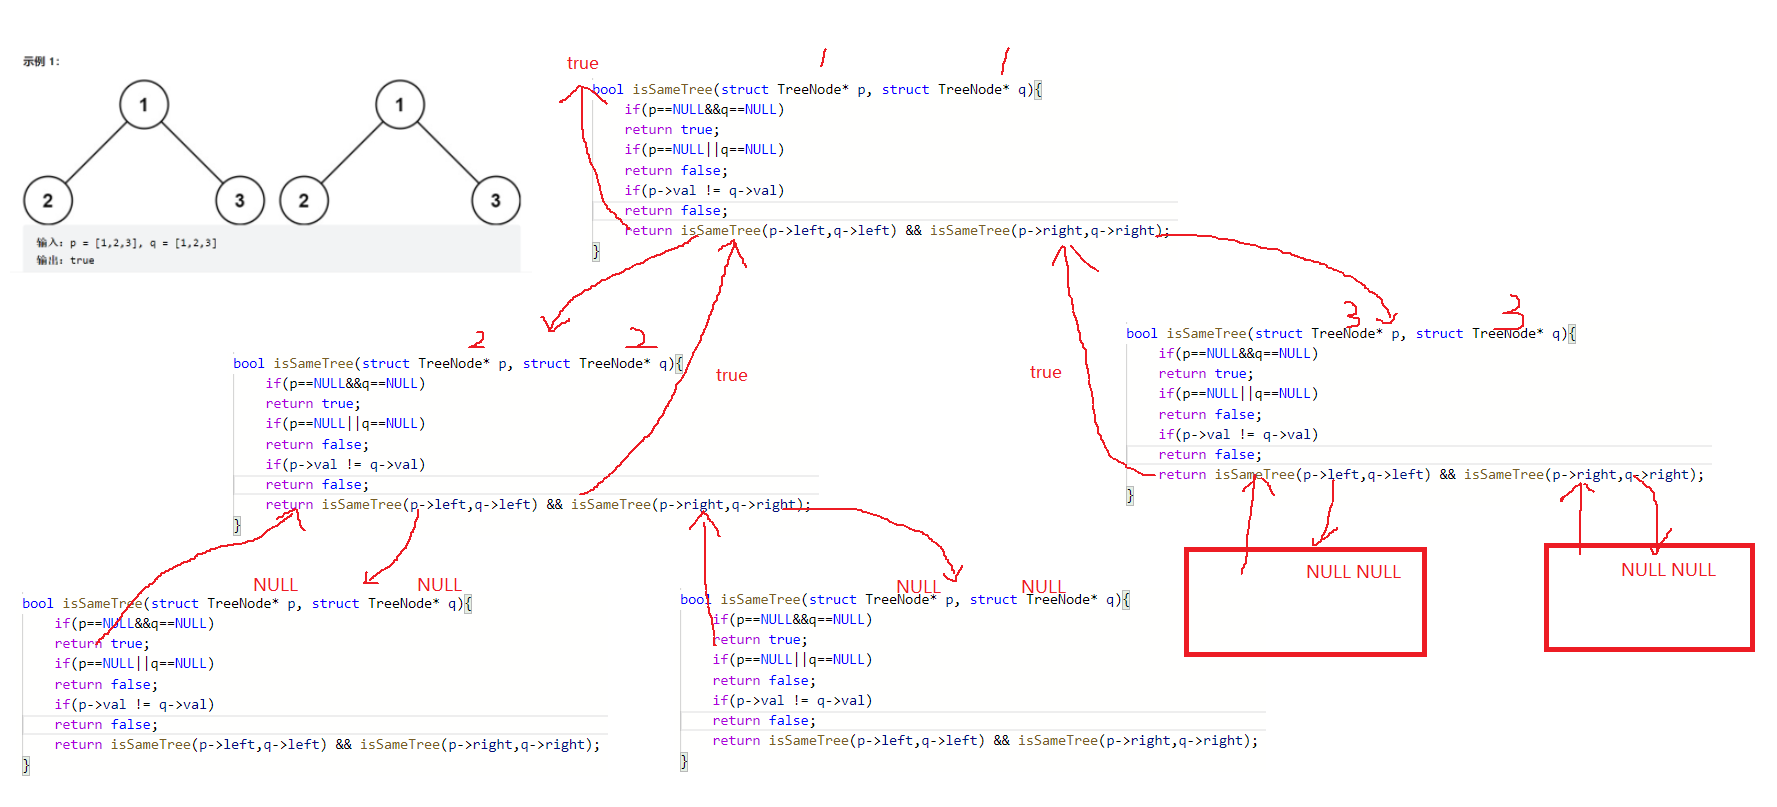Click "if(p==NULL||q==NULL)" in bottom-middle code block
The width and height of the screenshot is (1777, 807).
(x=792, y=660)
